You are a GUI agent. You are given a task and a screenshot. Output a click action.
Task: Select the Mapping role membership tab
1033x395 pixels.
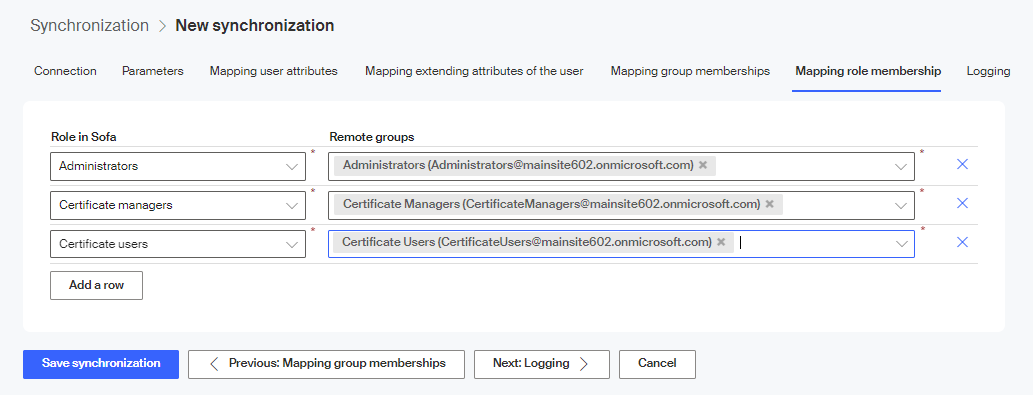pyautogui.click(x=868, y=71)
